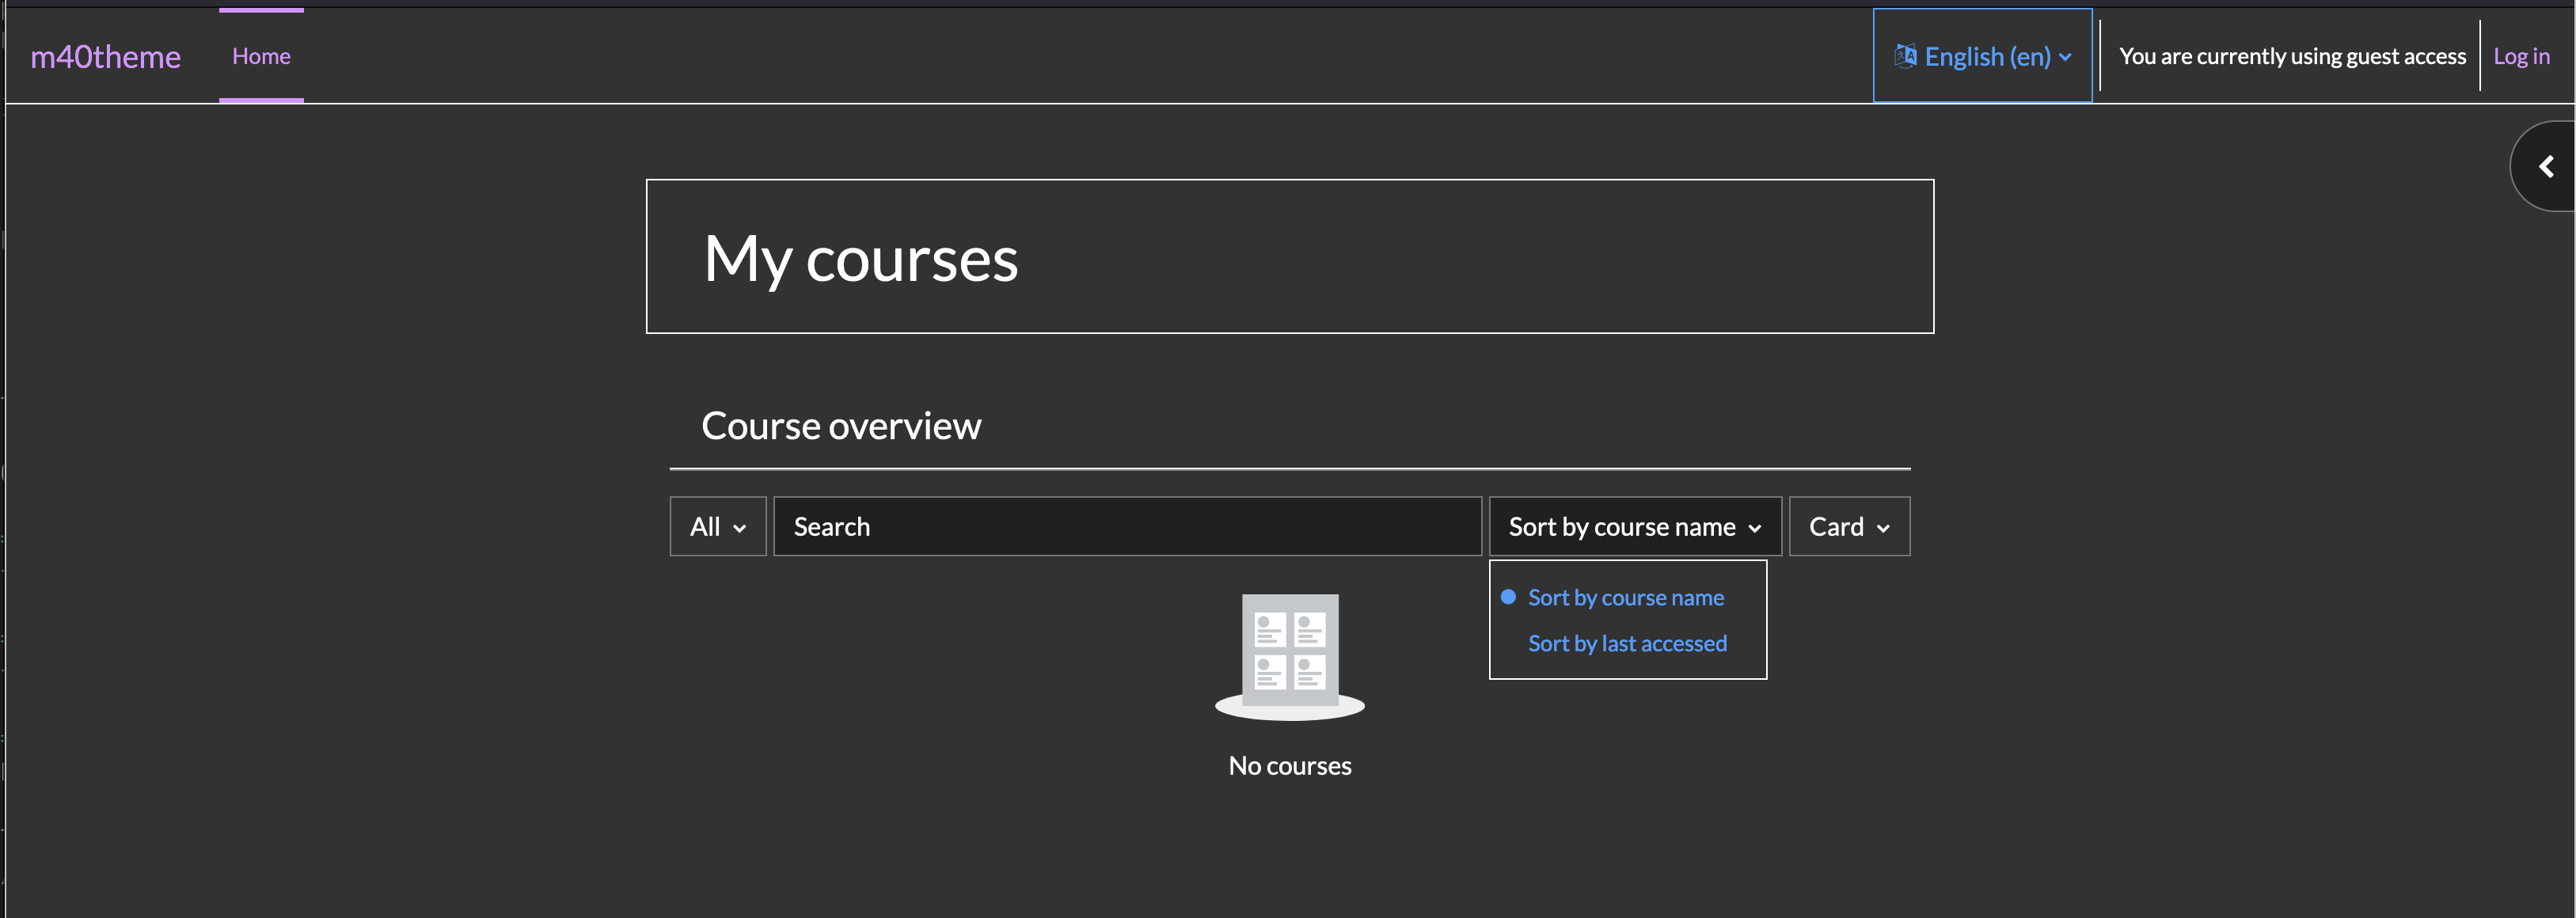2576x918 pixels.
Task: Click 'You are currently using guest access'
Action: pos(2292,56)
